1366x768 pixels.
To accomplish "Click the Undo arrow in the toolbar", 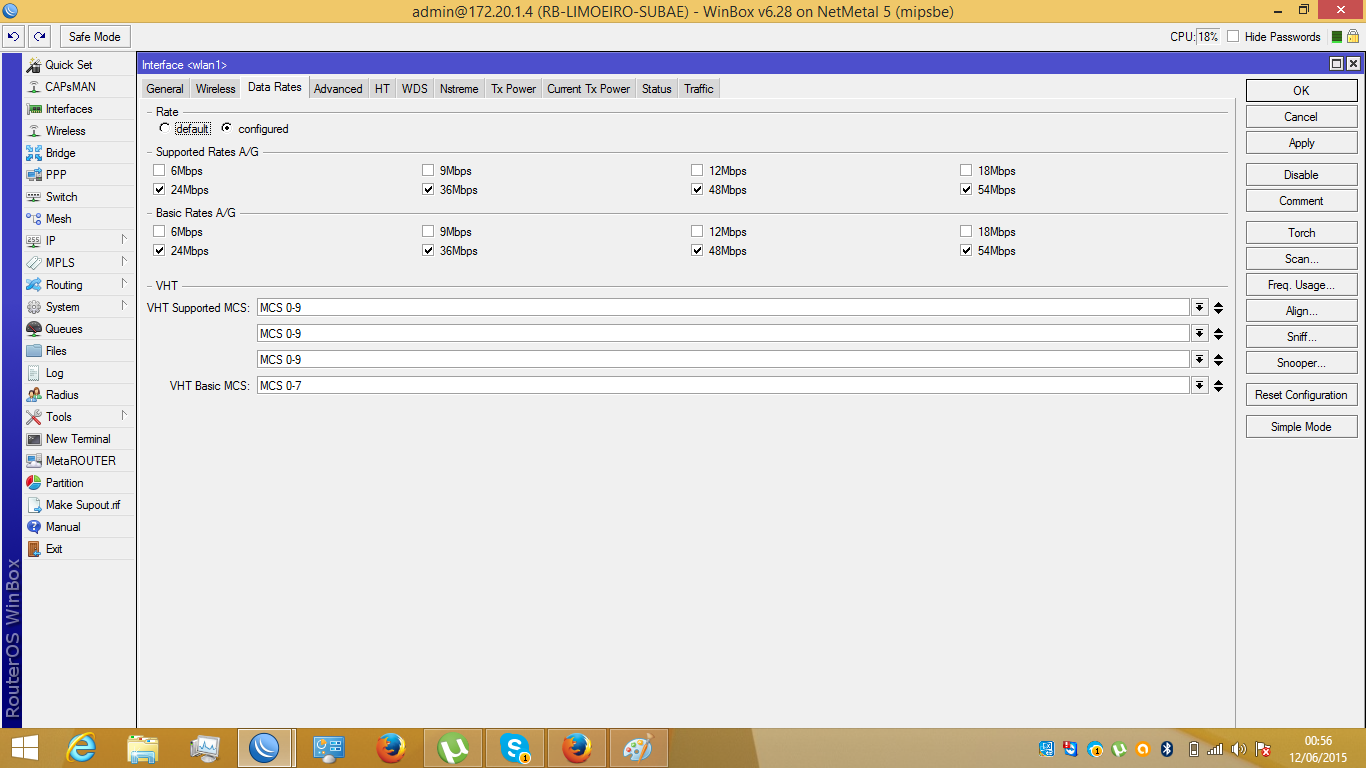I will coord(14,37).
